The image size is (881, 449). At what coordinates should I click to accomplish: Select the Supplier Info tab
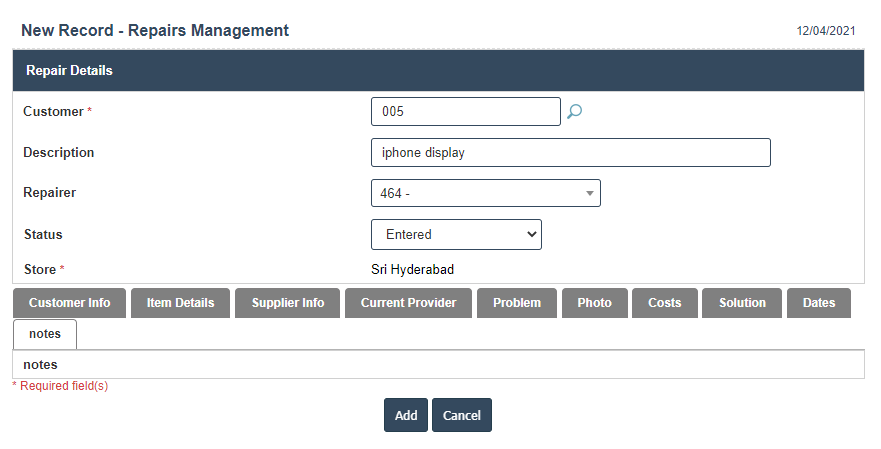point(288,303)
